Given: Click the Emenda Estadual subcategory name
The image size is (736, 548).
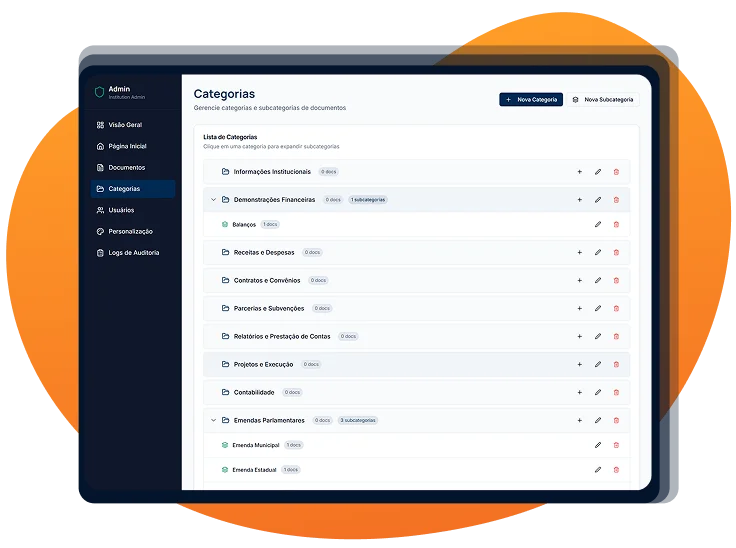Looking at the screenshot, I should (x=254, y=470).
